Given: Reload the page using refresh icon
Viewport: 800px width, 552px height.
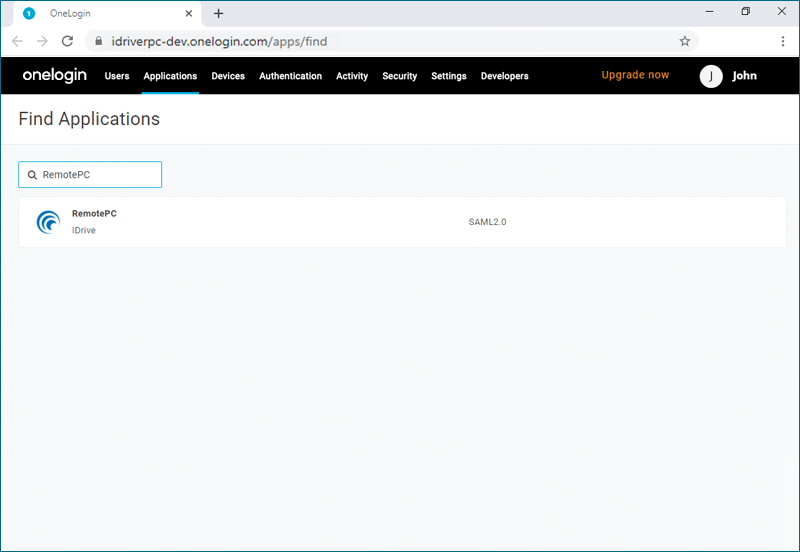Looking at the screenshot, I should tap(67, 41).
